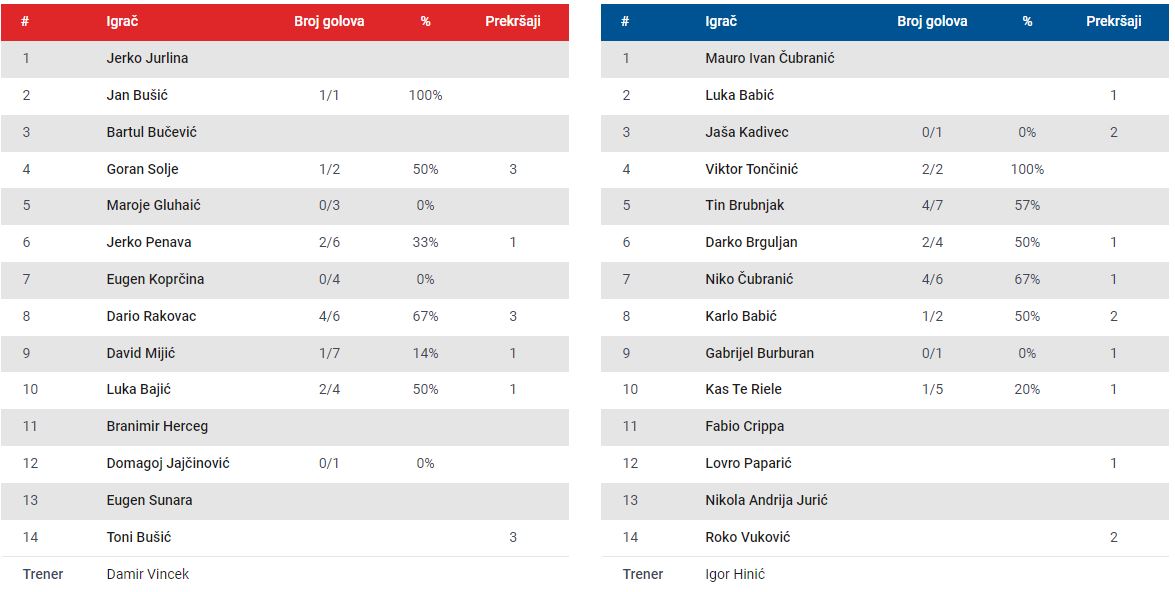Select Kas Te Riele row
The width and height of the screenshot is (1175, 592).
click(x=884, y=390)
